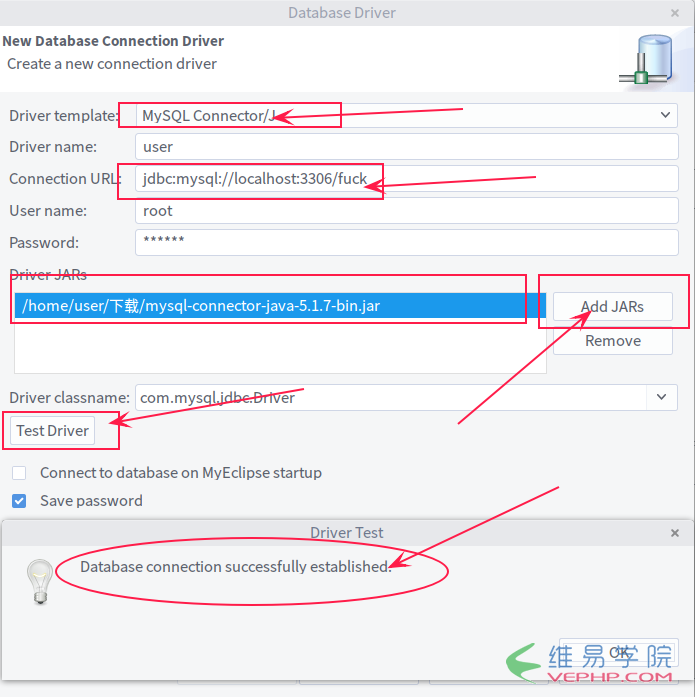695x697 pixels.
Task: Click the 'Create a new connection driver' subtitle
Action: [x=112, y=64]
